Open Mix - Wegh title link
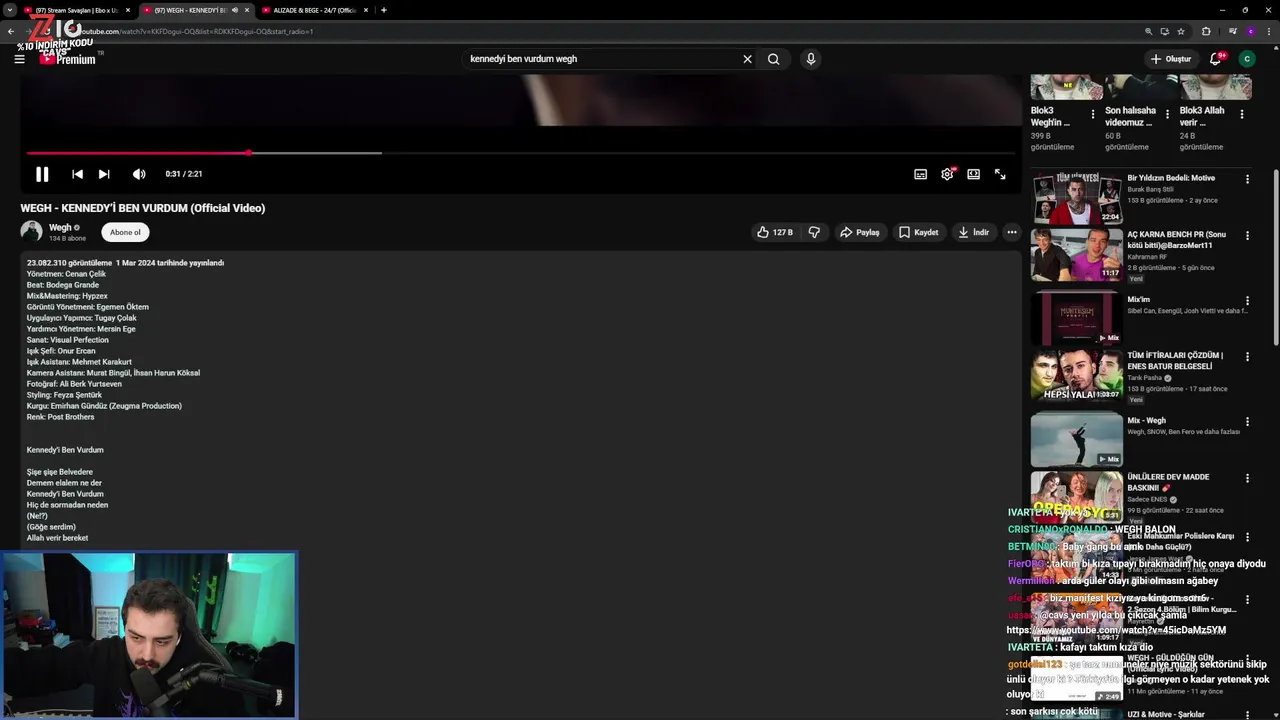This screenshot has width=1280, height=720. (1147, 421)
